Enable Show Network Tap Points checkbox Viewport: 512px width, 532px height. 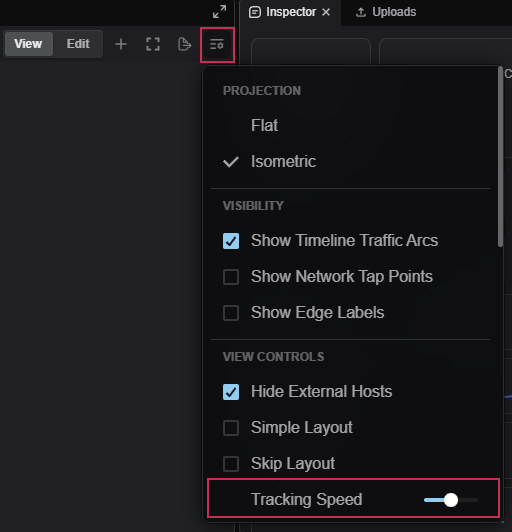[231, 277]
